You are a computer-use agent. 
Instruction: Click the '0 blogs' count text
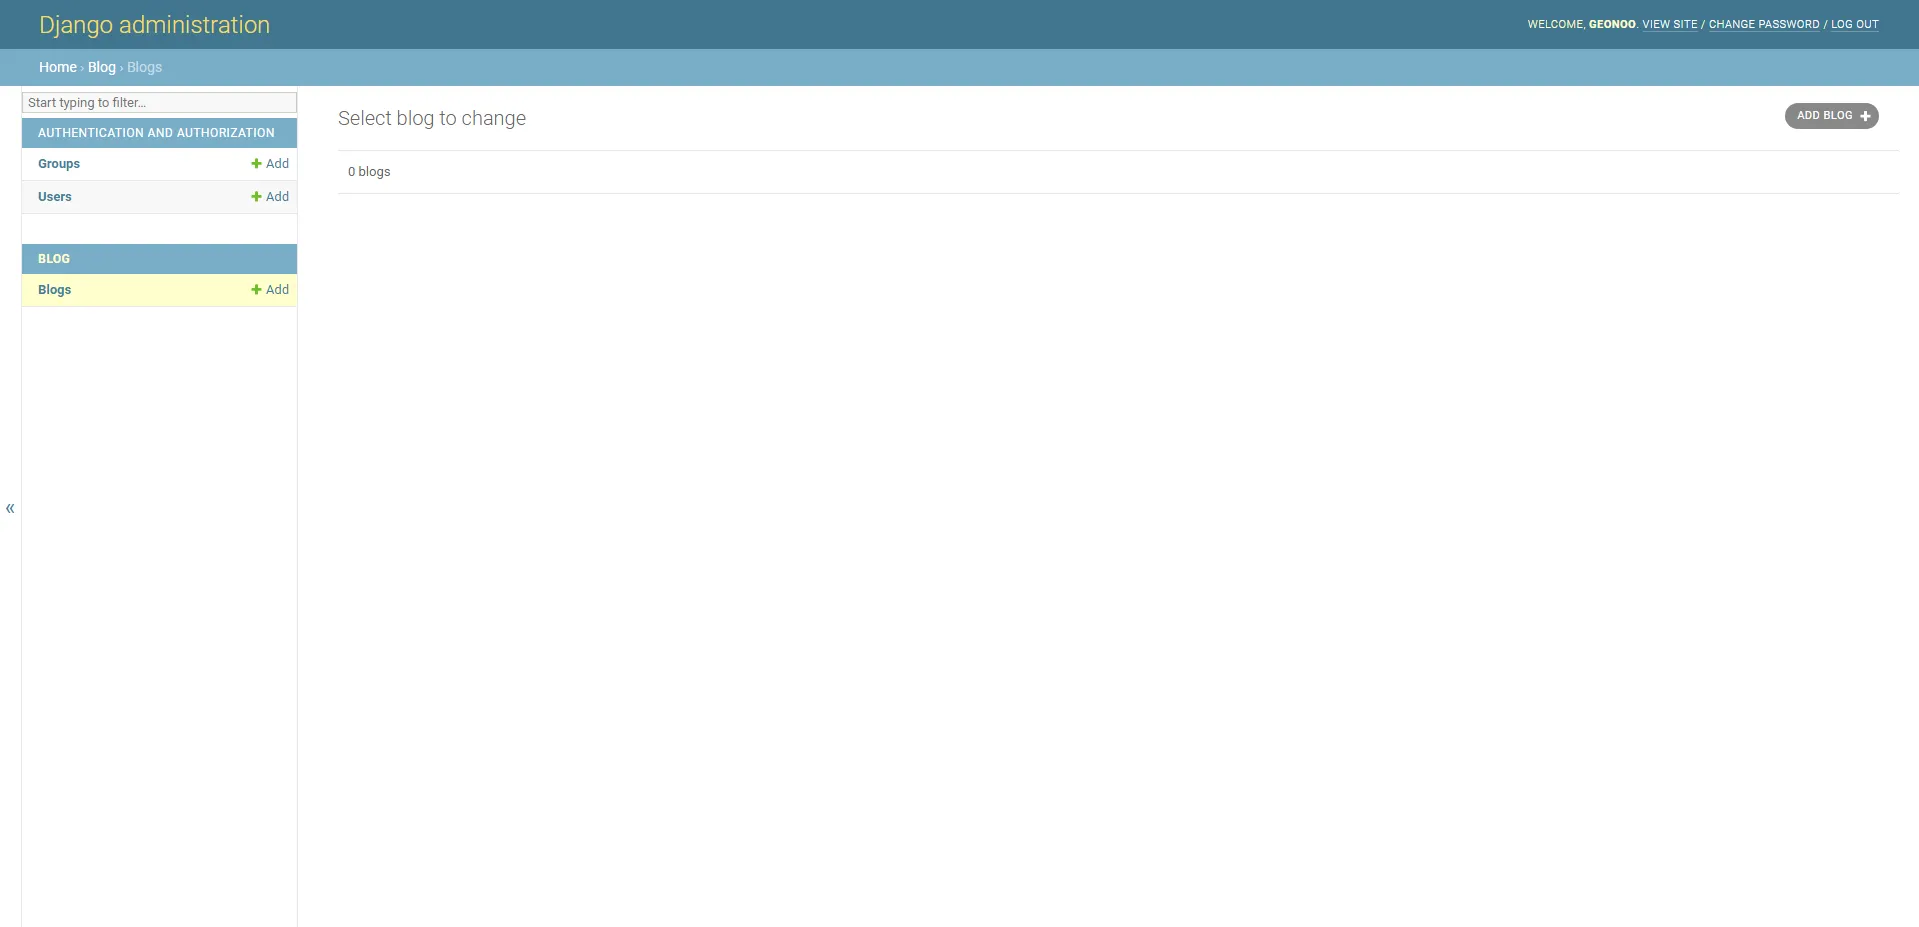(x=369, y=172)
